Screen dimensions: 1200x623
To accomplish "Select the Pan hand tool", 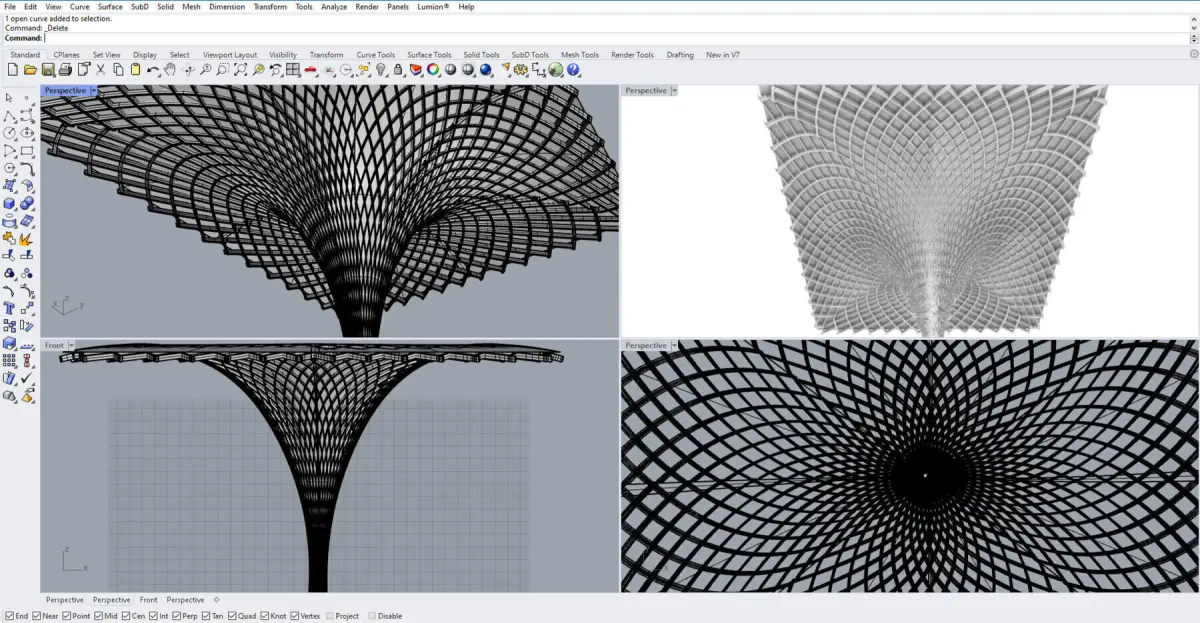I will pyautogui.click(x=170, y=70).
